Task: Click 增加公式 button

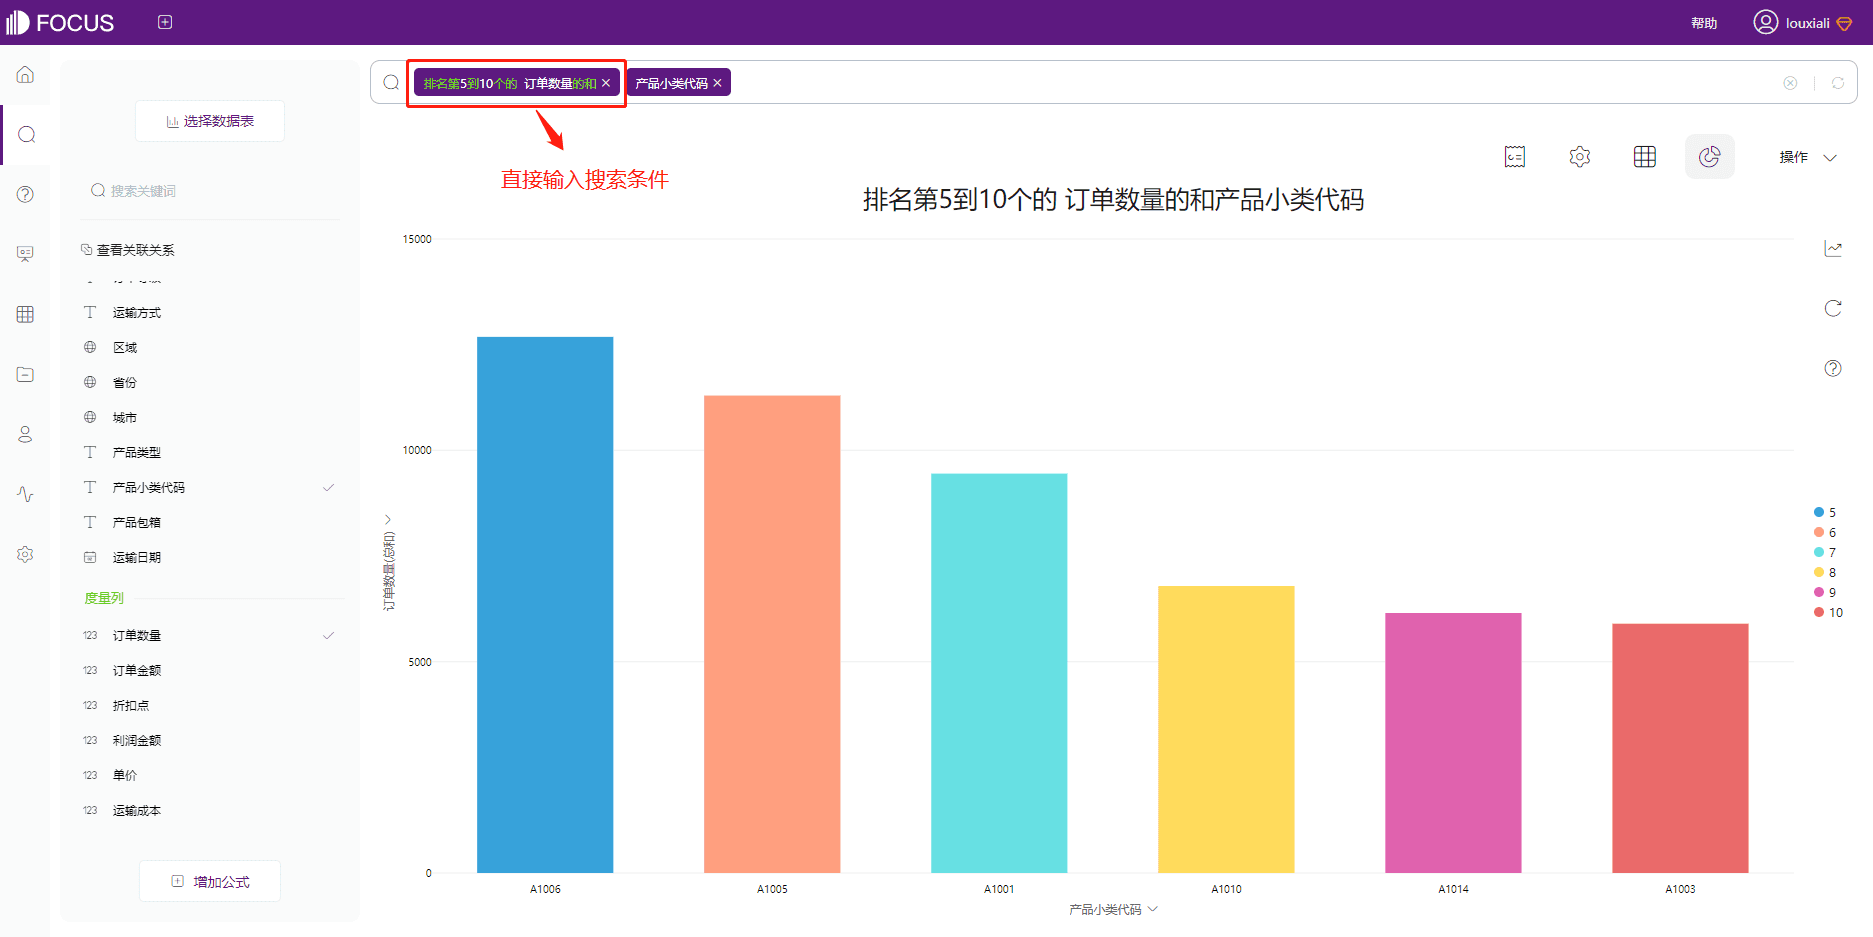Action: click(x=210, y=881)
